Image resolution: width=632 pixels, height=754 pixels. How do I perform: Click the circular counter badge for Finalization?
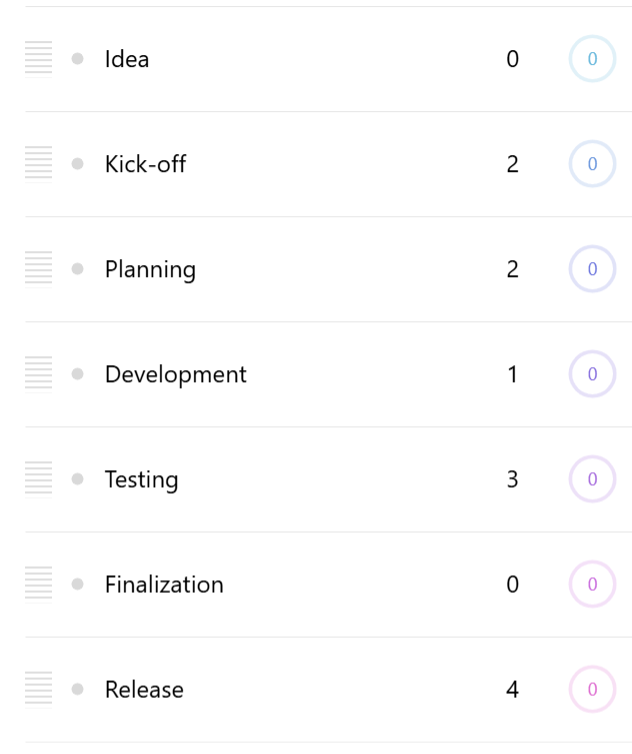click(x=592, y=584)
